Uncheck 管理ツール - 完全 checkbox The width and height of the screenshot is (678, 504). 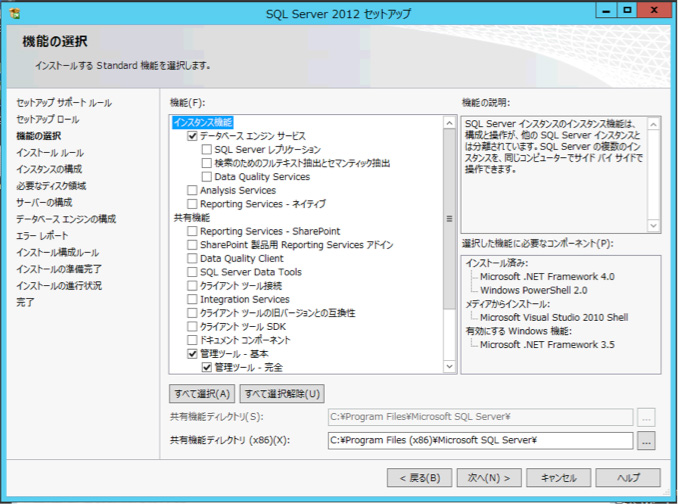(x=207, y=367)
